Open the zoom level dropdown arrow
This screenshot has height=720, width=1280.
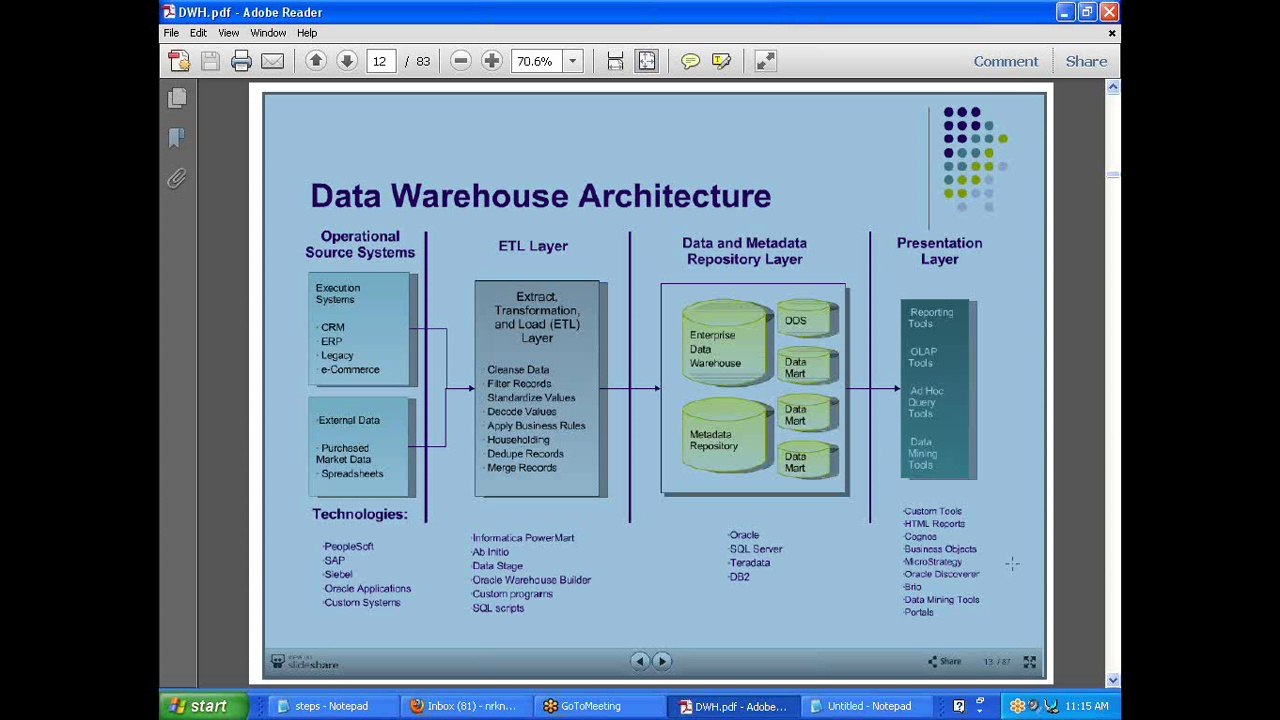[x=572, y=62]
